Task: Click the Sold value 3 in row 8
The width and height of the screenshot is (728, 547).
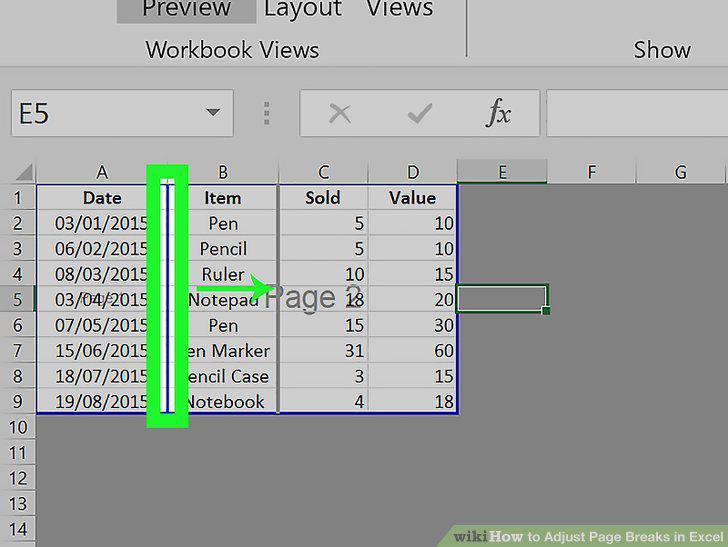Action: (324, 376)
